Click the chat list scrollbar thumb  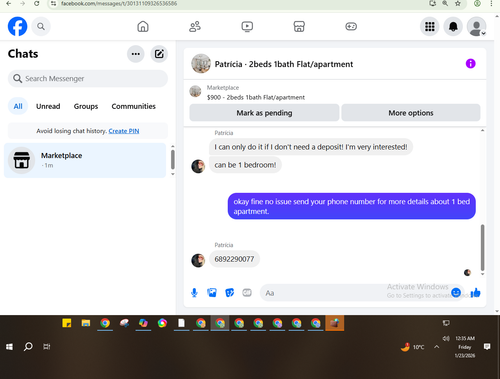(x=173, y=160)
